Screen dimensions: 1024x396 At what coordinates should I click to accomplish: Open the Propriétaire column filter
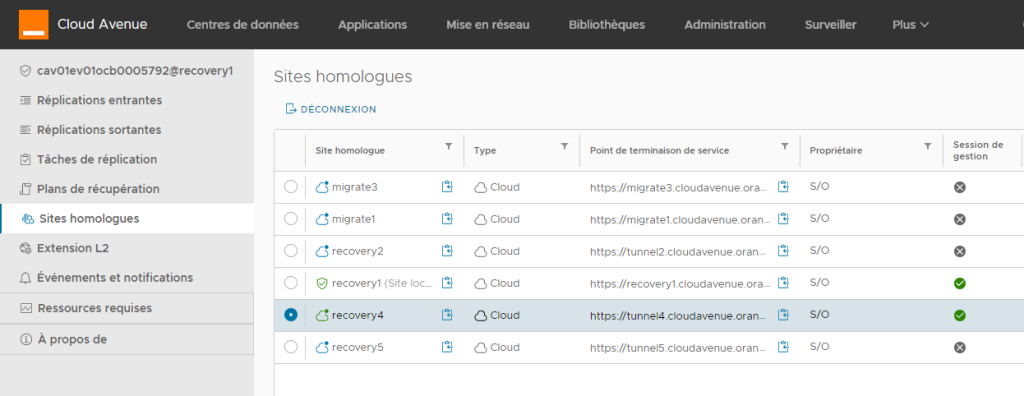[x=927, y=147]
